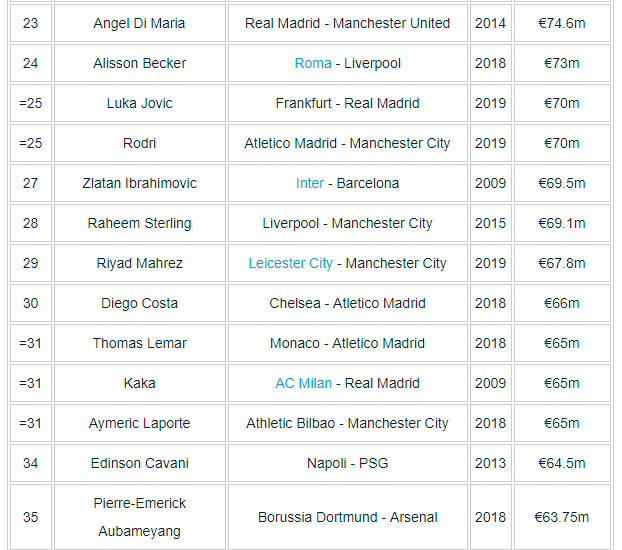Select the Kaka name cell
The height and width of the screenshot is (550, 622).
(x=139, y=383)
